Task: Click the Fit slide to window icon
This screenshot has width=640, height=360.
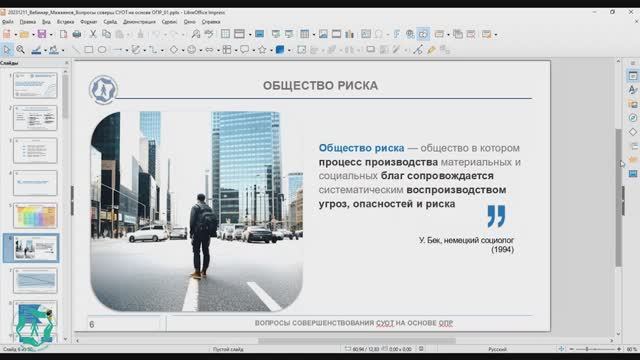Action: coord(562,349)
